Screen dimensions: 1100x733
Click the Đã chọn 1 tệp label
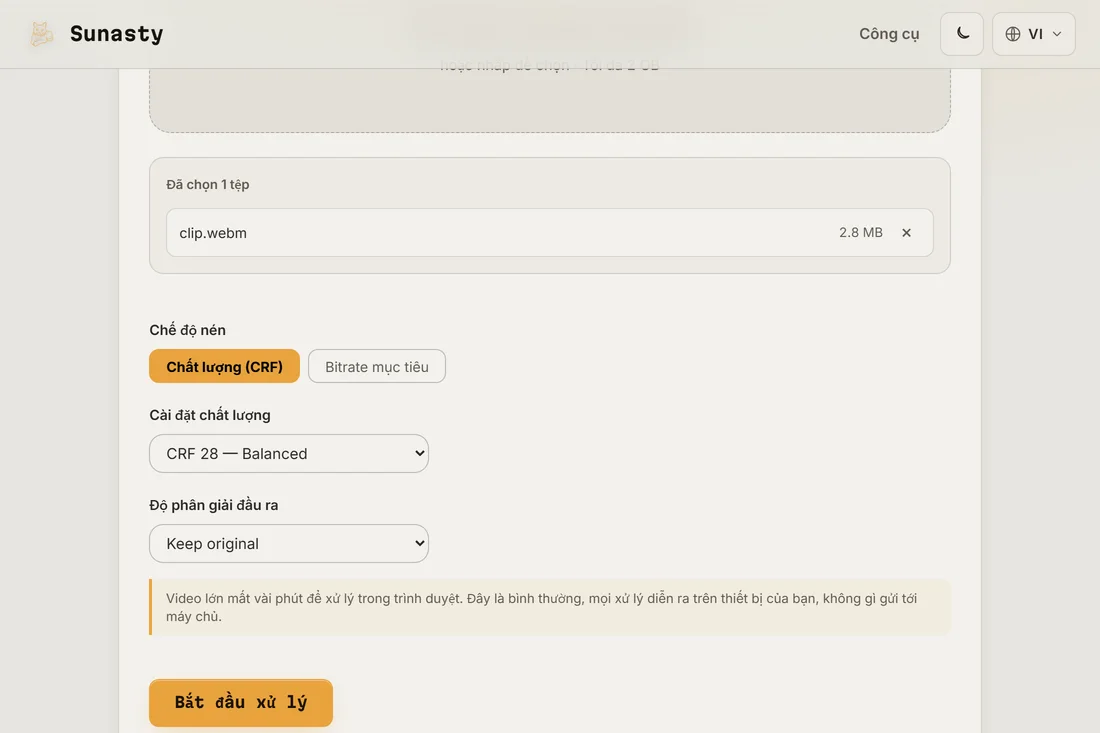pyautogui.click(x=208, y=184)
